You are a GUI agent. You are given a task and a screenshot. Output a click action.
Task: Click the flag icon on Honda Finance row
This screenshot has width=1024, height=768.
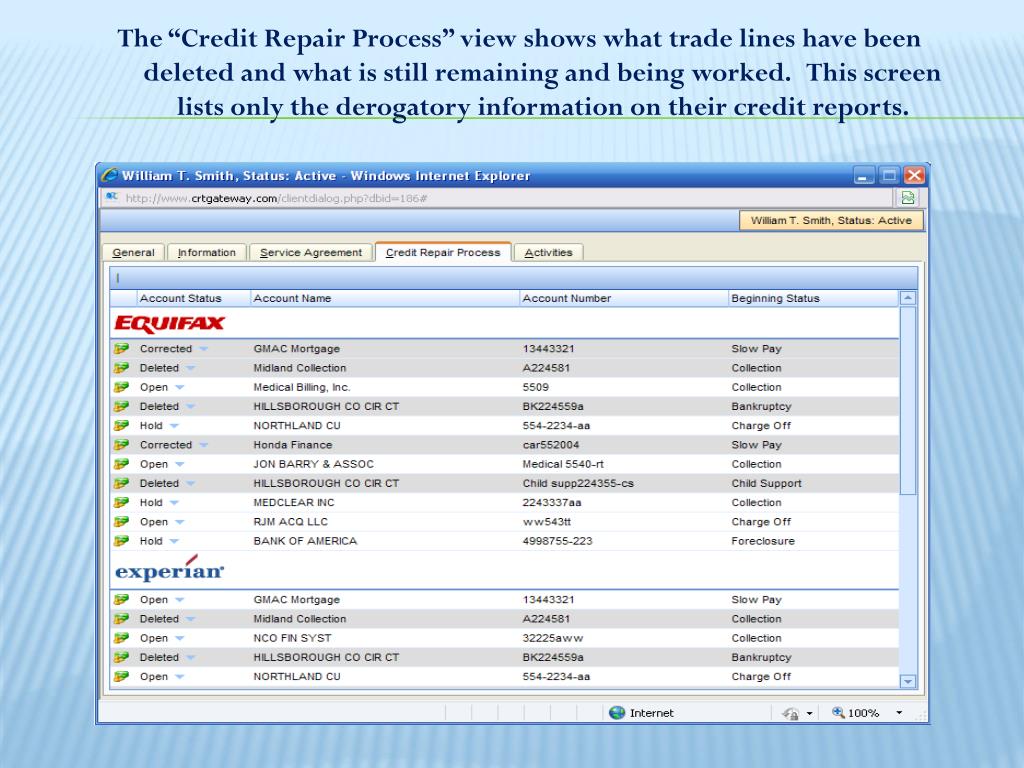click(x=121, y=445)
